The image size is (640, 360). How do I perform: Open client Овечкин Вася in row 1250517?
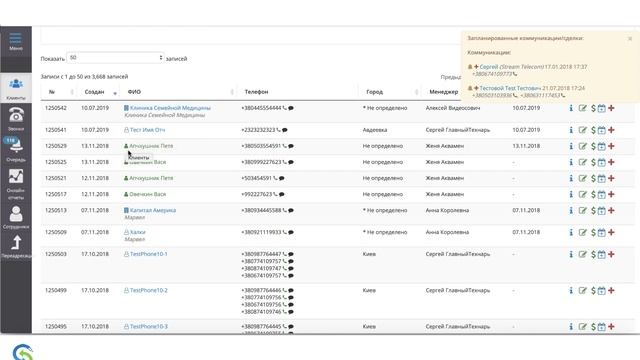tap(147, 194)
